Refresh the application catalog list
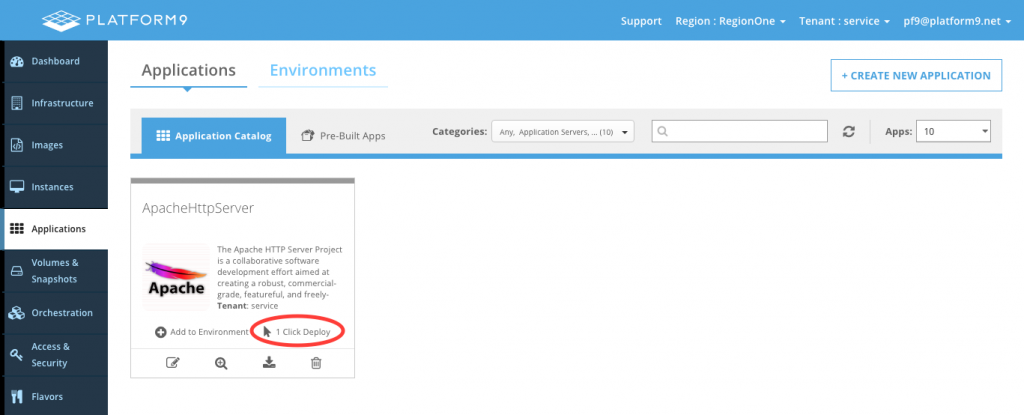The width and height of the screenshot is (1024, 415). click(x=849, y=132)
